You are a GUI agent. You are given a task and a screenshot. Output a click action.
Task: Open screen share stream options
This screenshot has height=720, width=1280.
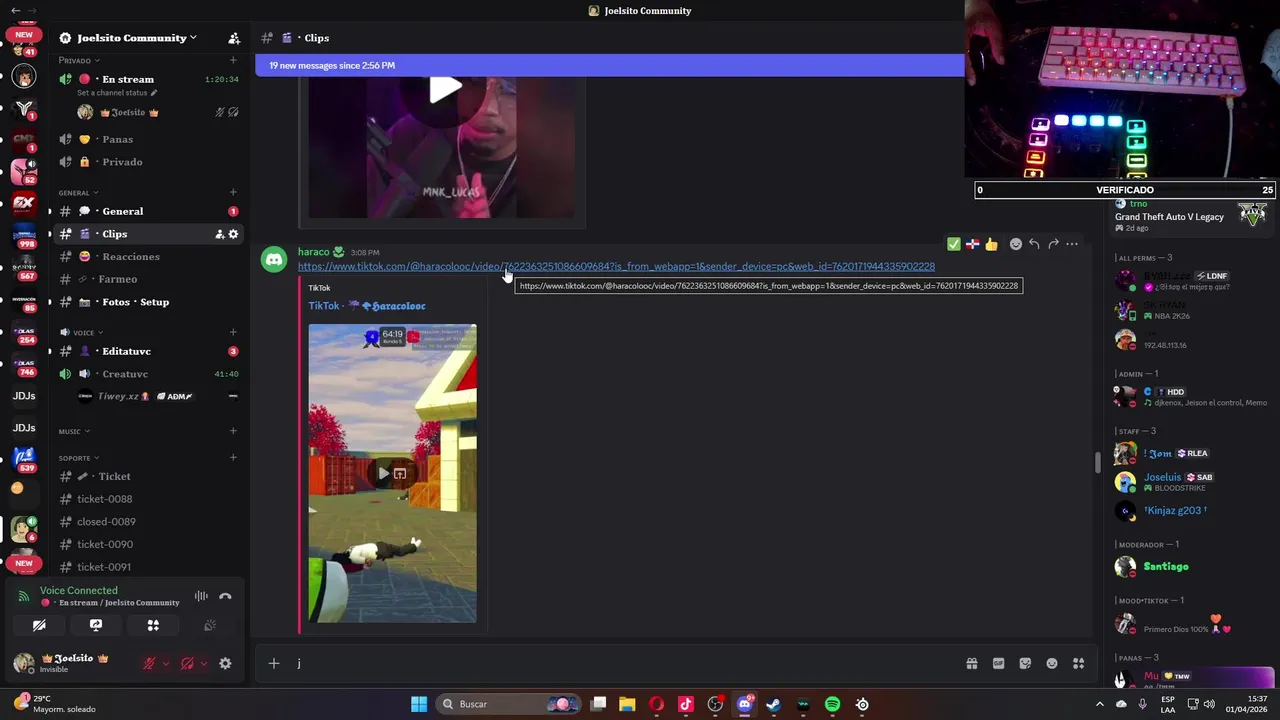96,625
